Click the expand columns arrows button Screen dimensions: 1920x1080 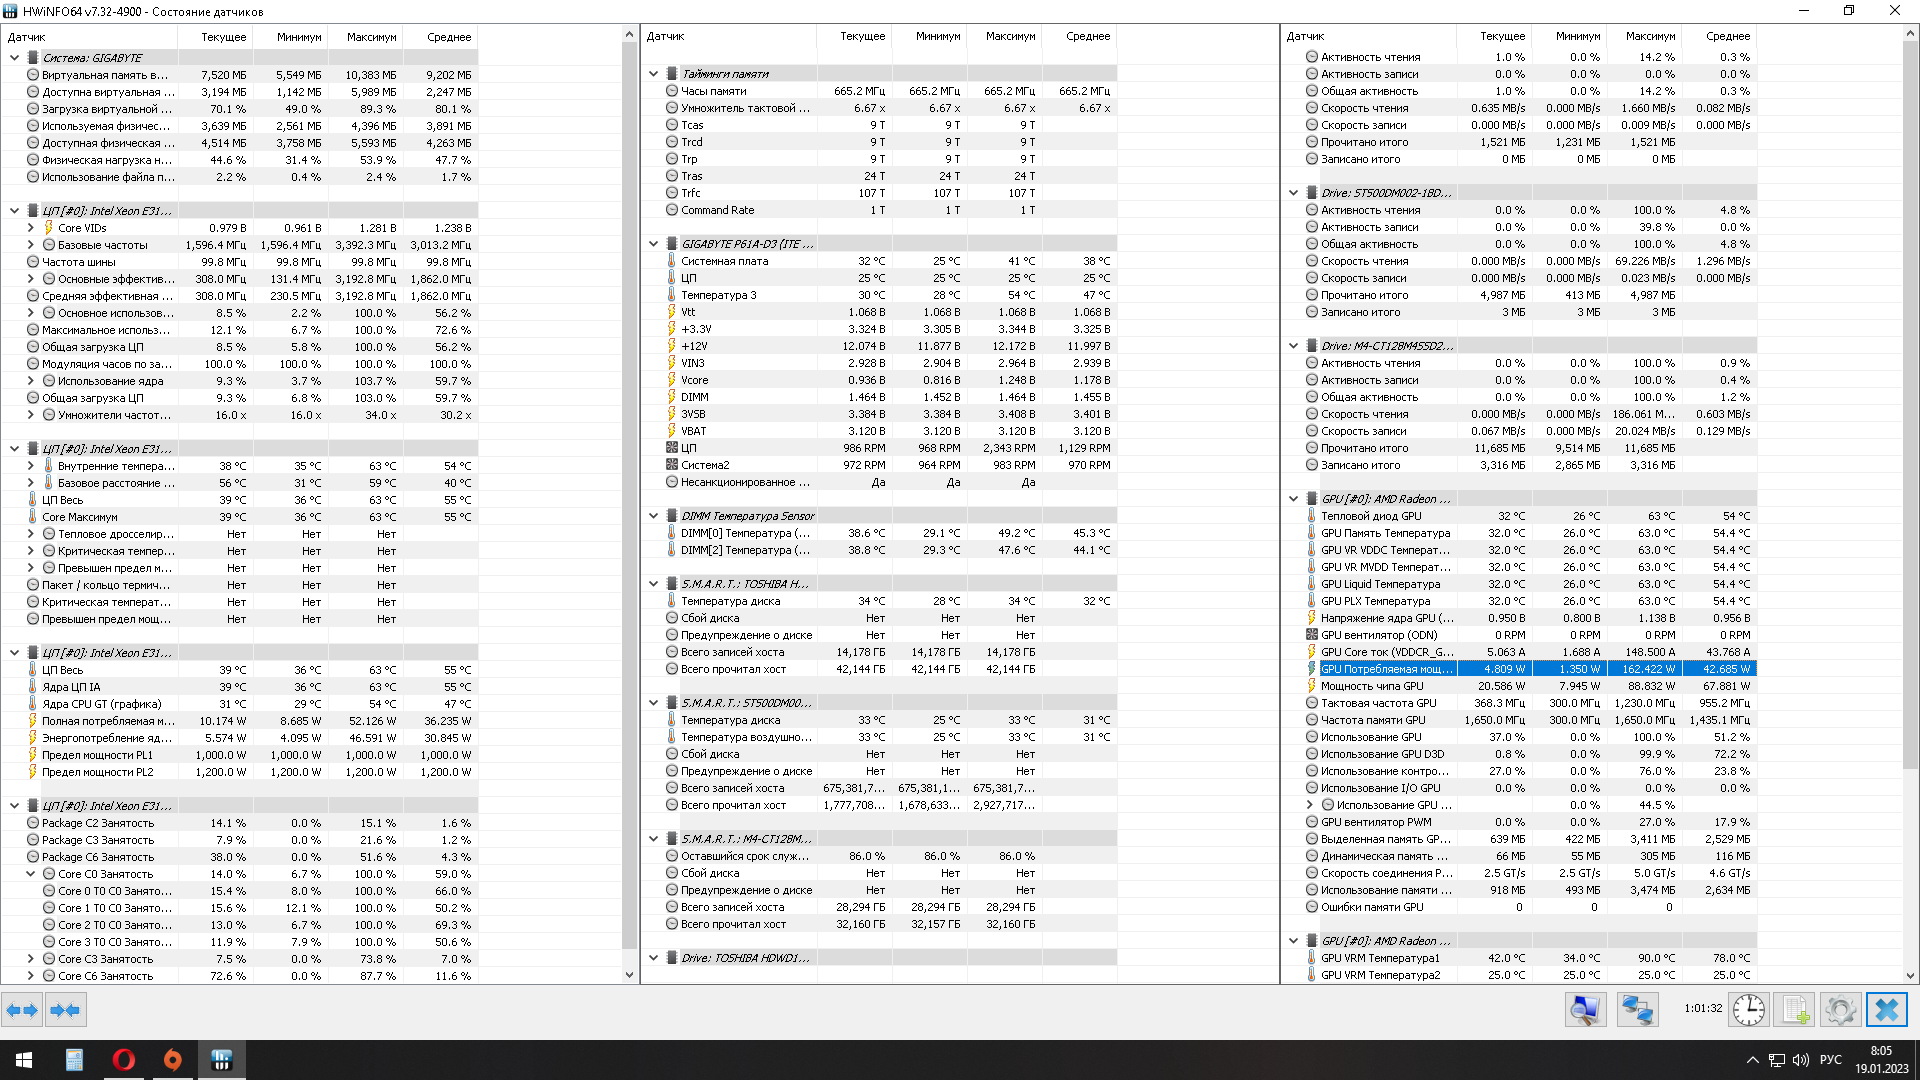pyautogui.click(x=22, y=1010)
